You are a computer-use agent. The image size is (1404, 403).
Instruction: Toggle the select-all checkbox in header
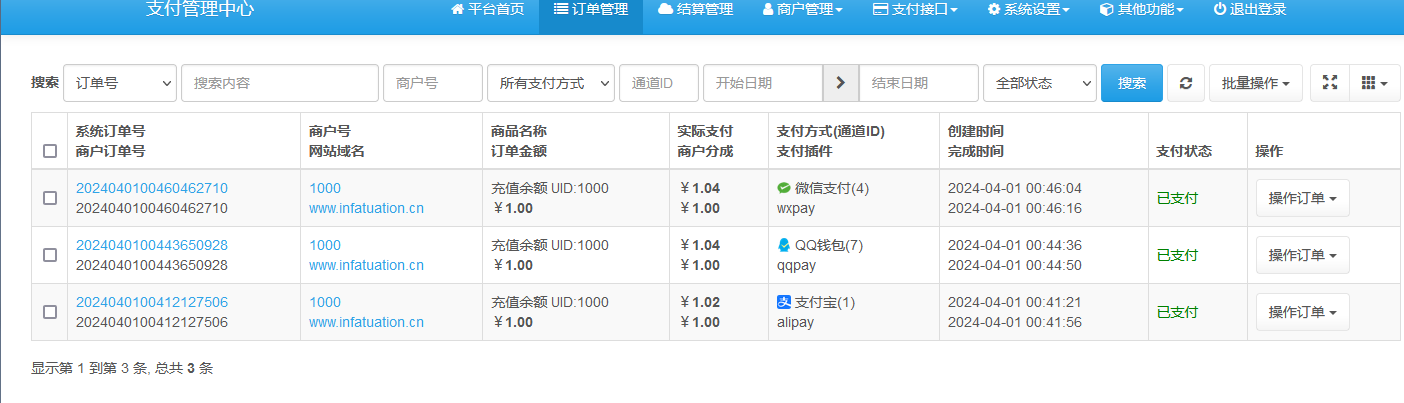(50, 151)
